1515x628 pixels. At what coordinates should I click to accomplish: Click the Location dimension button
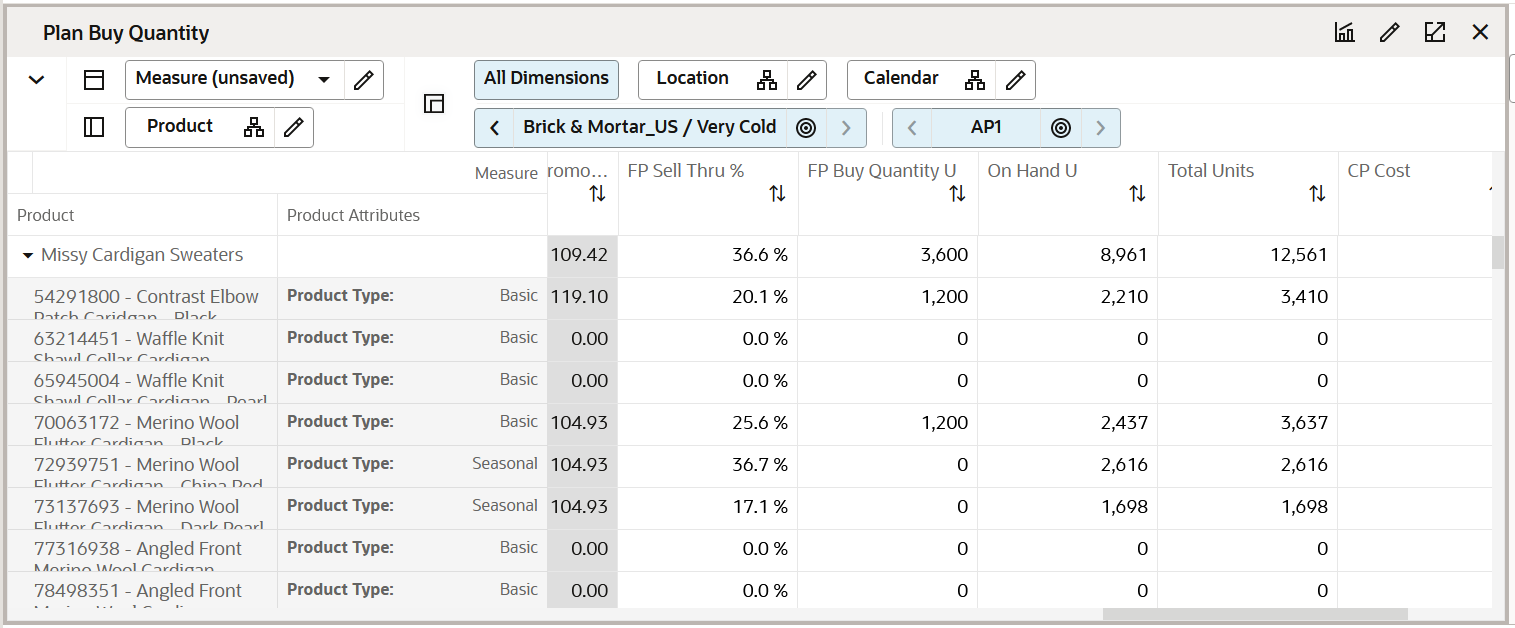(x=692, y=79)
